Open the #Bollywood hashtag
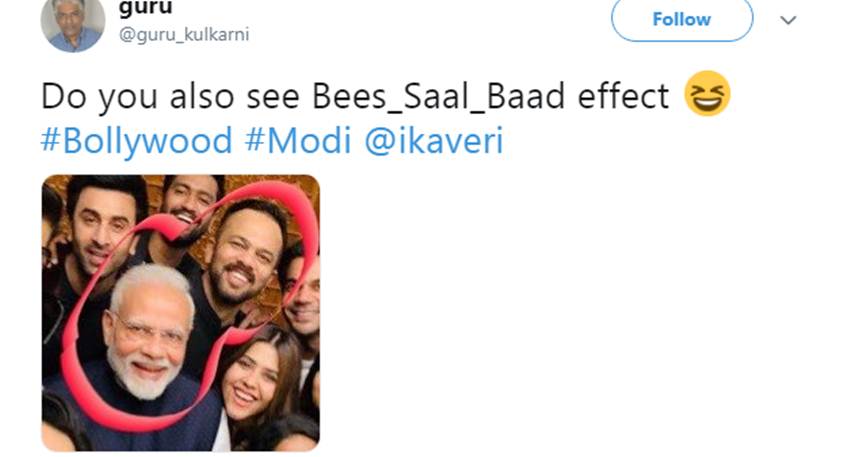Image resolution: width=850 pixels, height=457 pixels. 136,141
